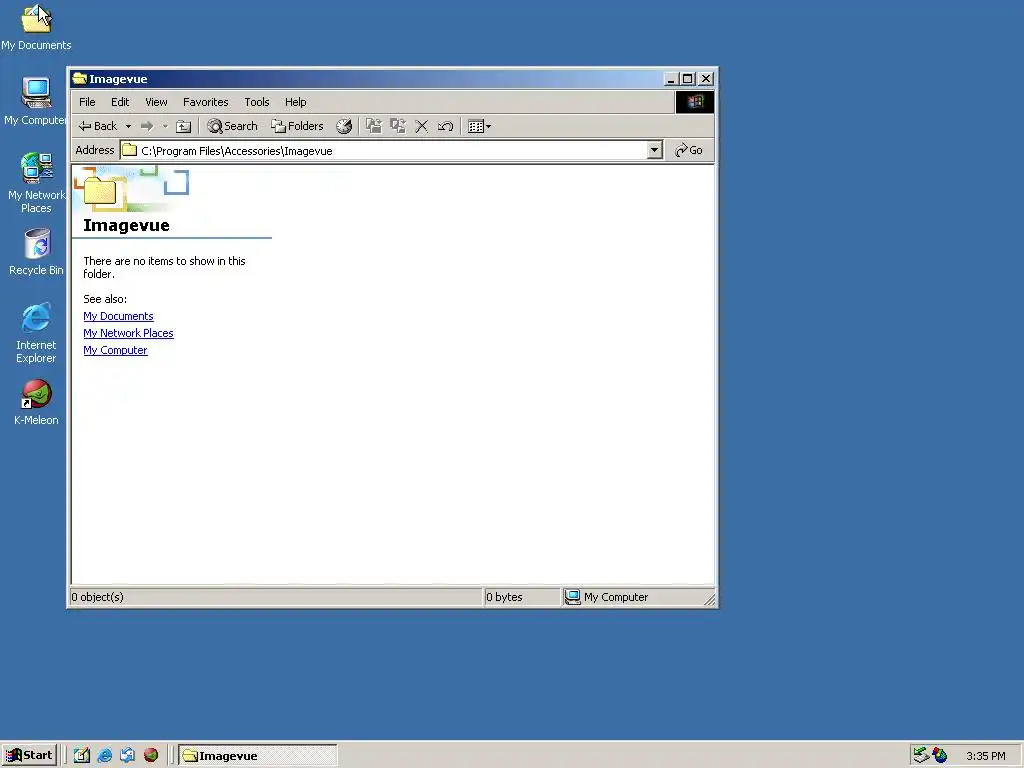Launch Internet Explorer from quick launch
1024x768 pixels.
click(x=104, y=755)
